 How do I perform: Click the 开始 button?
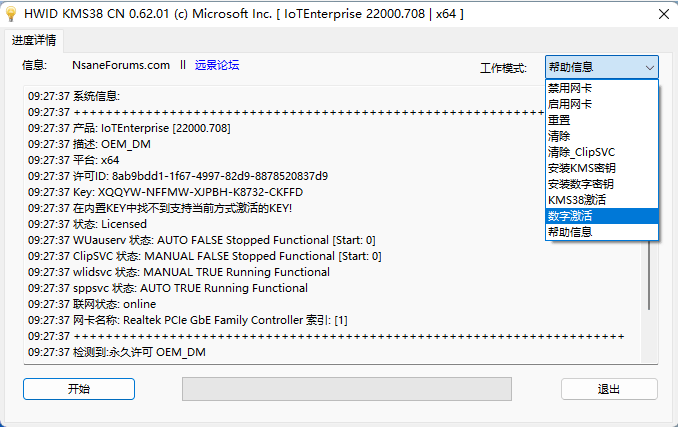(79, 389)
